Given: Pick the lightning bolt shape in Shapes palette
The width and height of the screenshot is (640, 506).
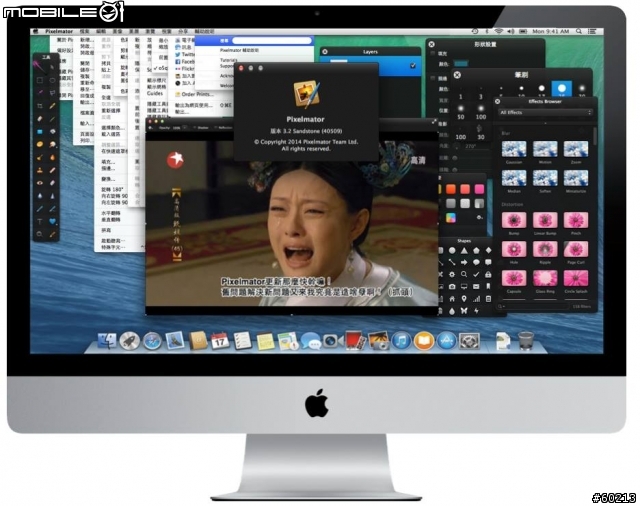Looking at the screenshot, I should 476,311.
